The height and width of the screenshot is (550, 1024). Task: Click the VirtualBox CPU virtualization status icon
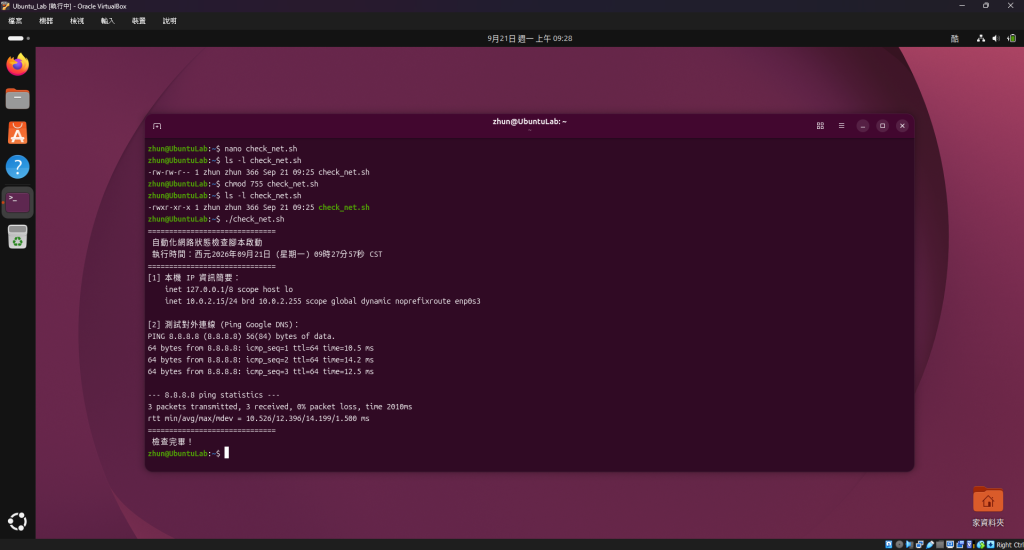(x=970, y=544)
